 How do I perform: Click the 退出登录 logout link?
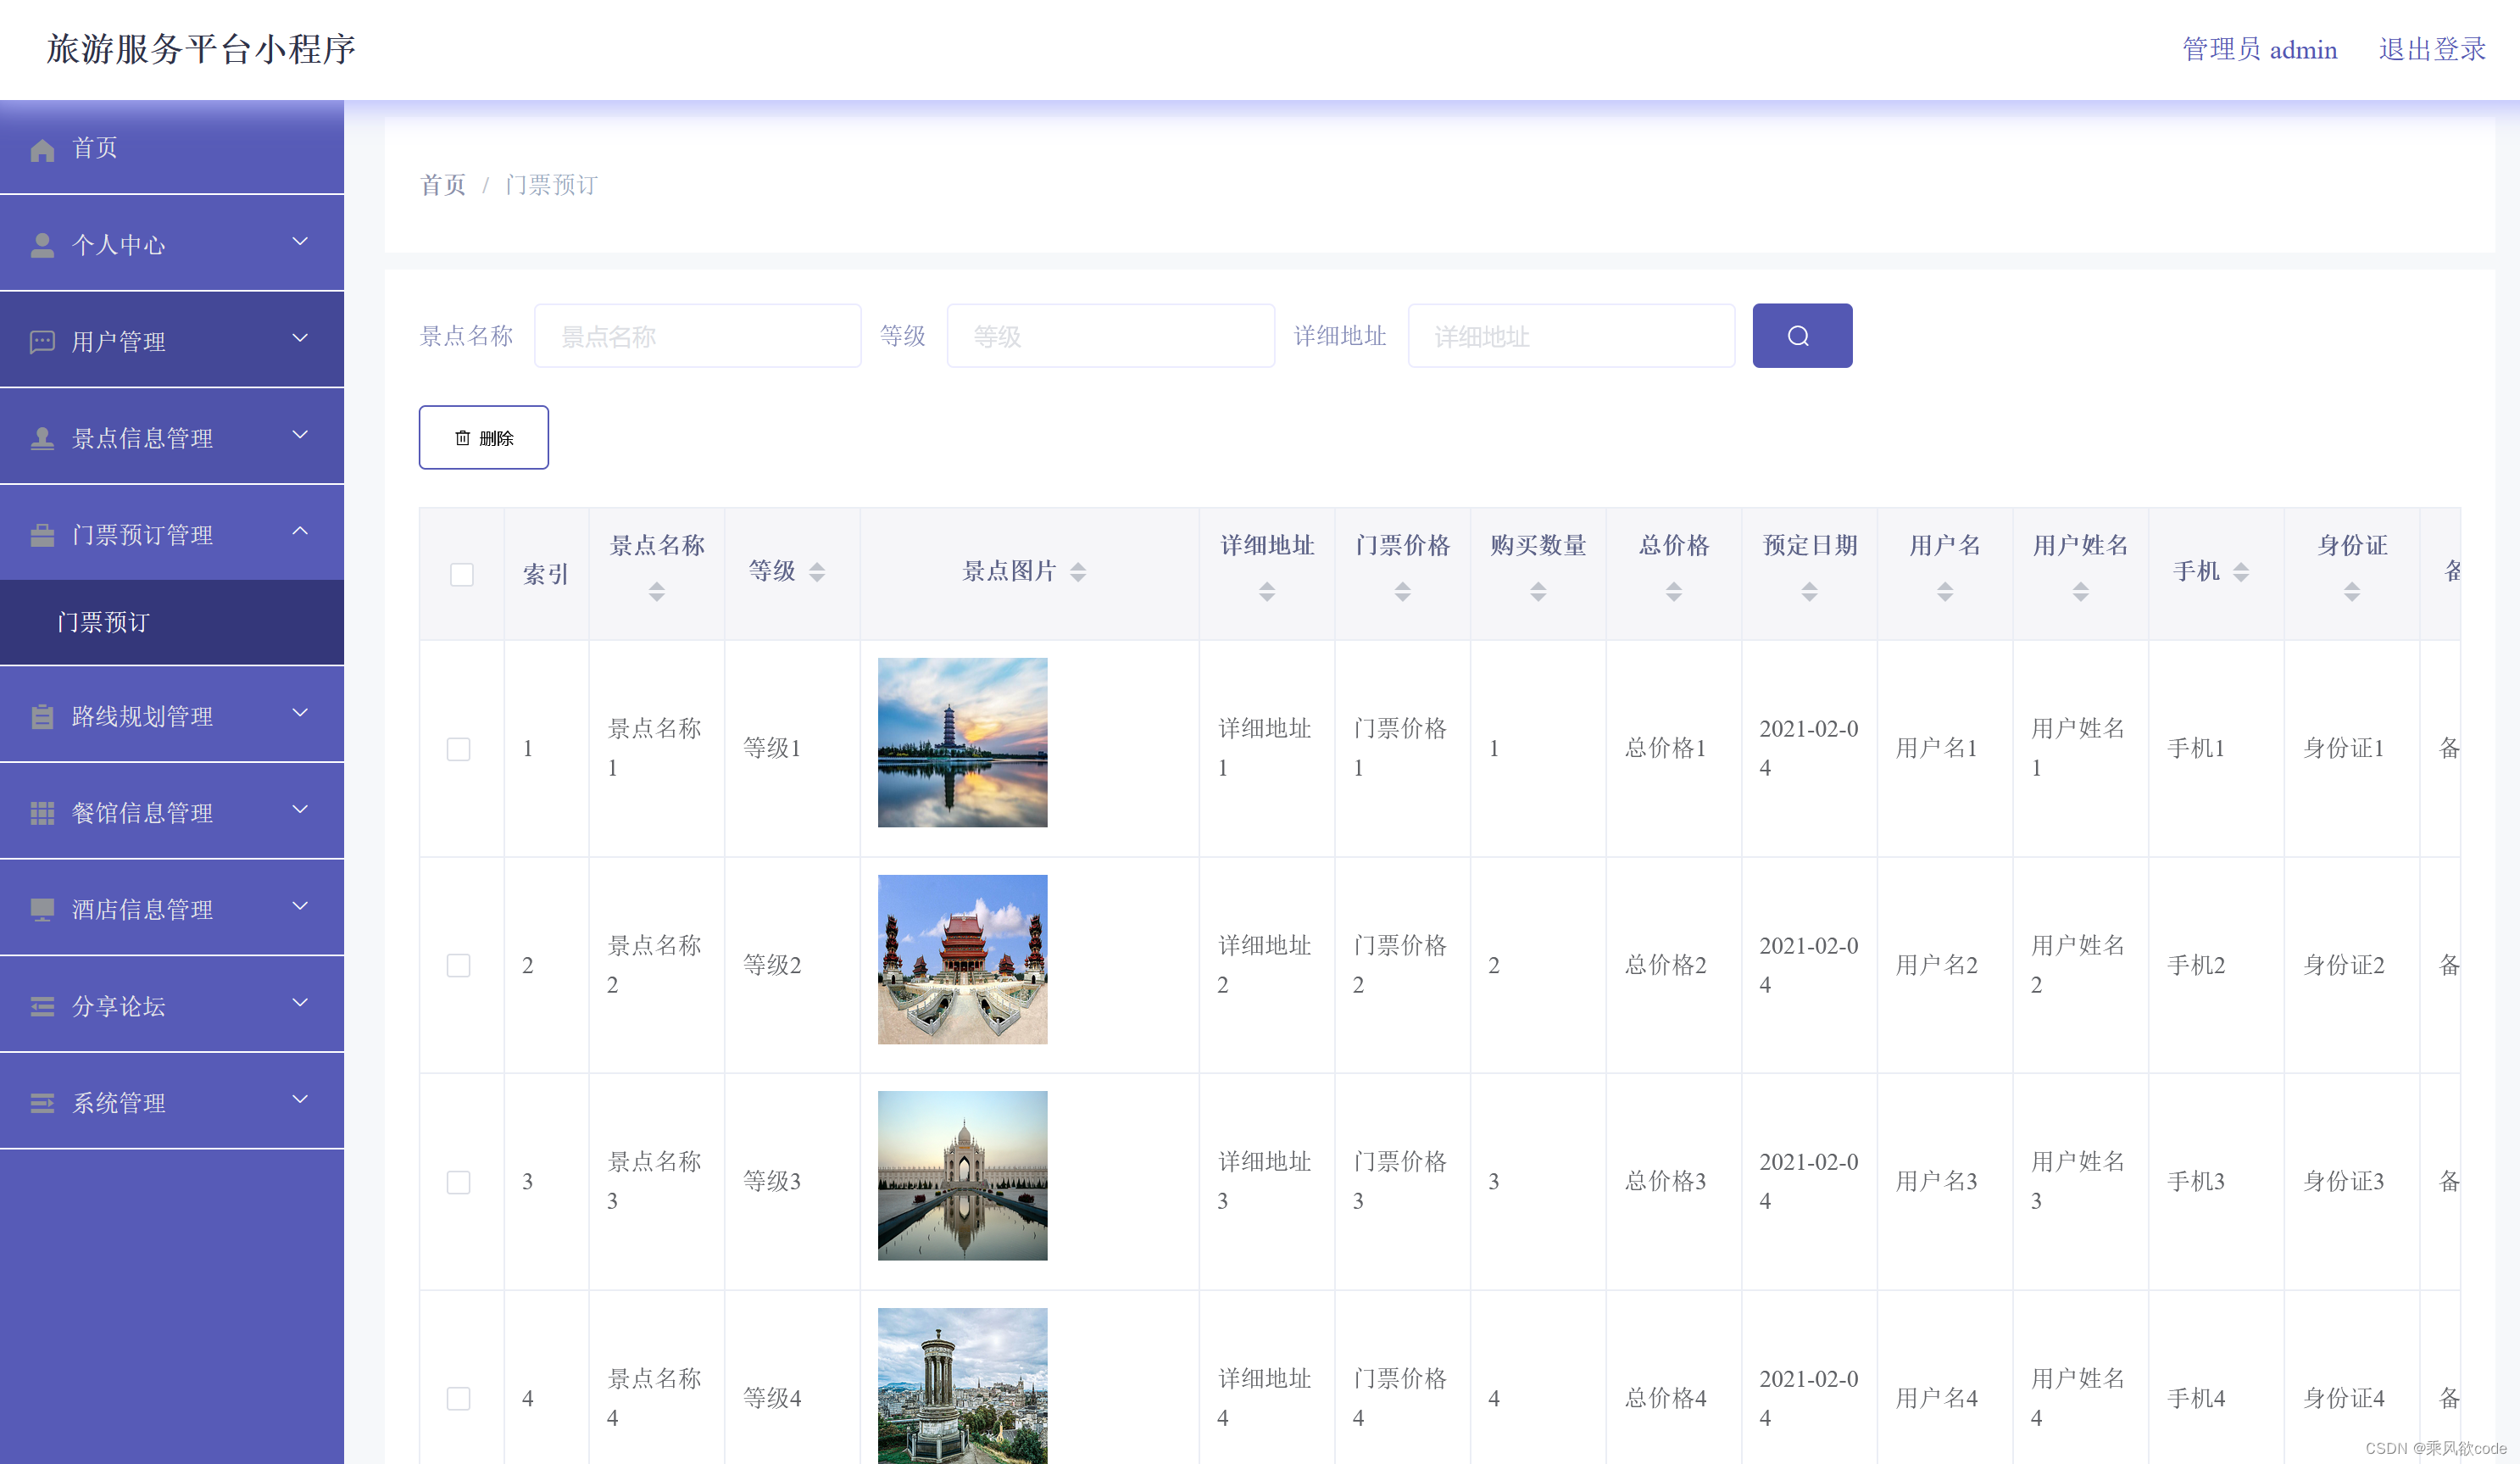(x=2431, y=49)
